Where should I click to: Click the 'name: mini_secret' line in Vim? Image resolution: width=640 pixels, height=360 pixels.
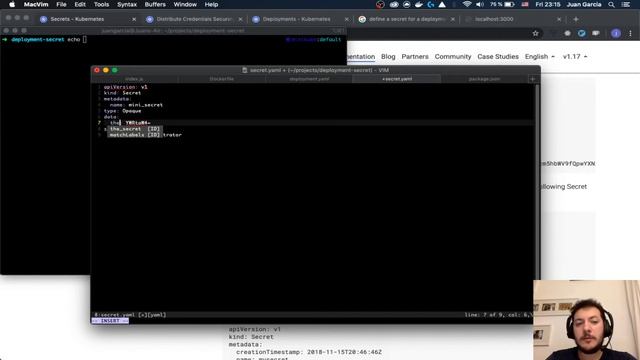(x=136, y=105)
